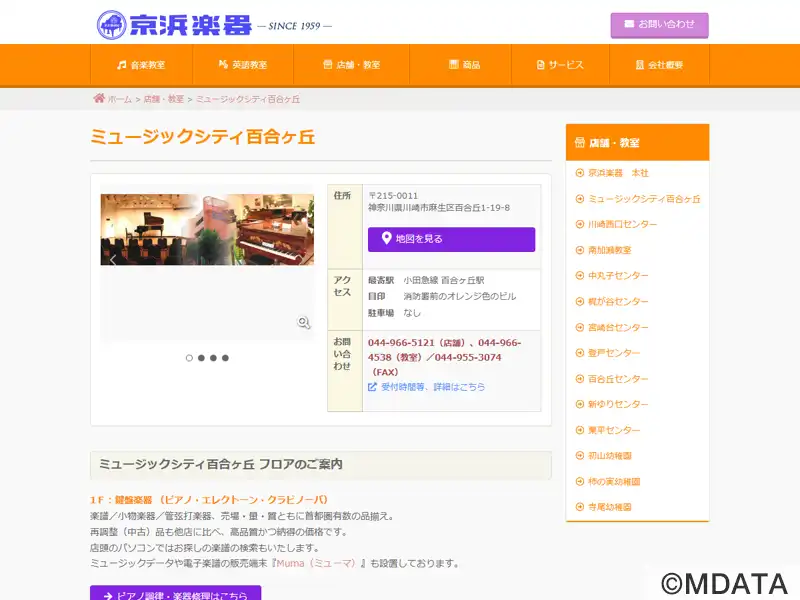
Task: Open the 会社概要 navigation menu
Action: [659, 65]
